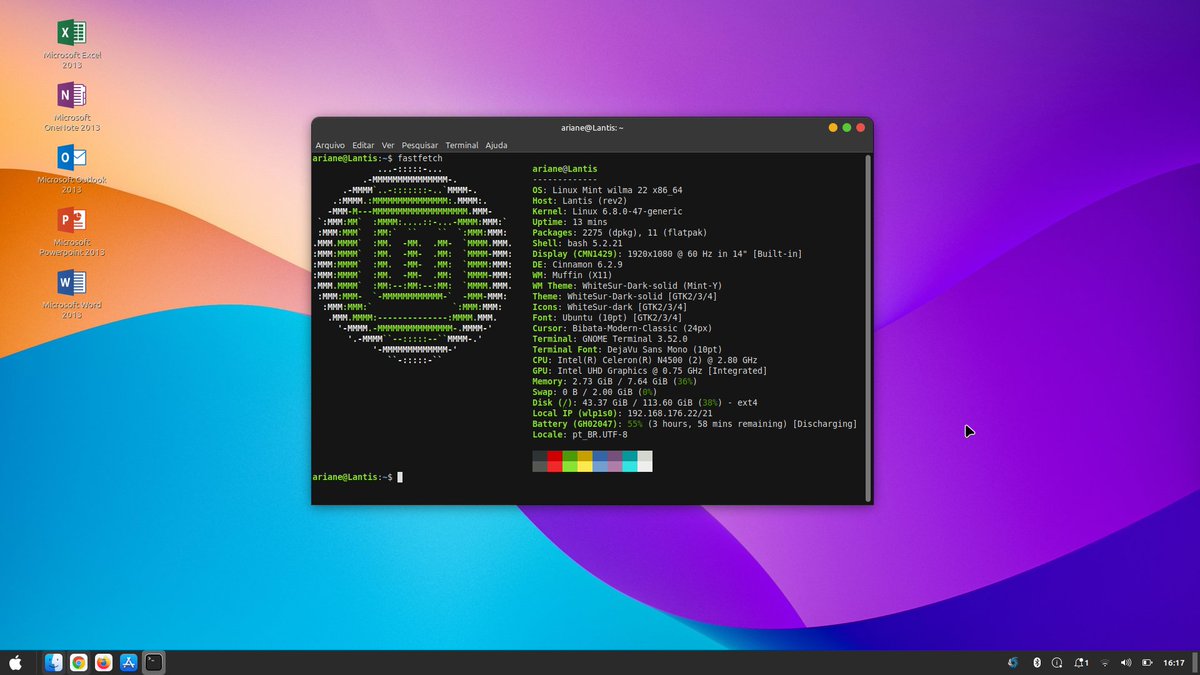Click the dark green palette block

click(x=570, y=456)
